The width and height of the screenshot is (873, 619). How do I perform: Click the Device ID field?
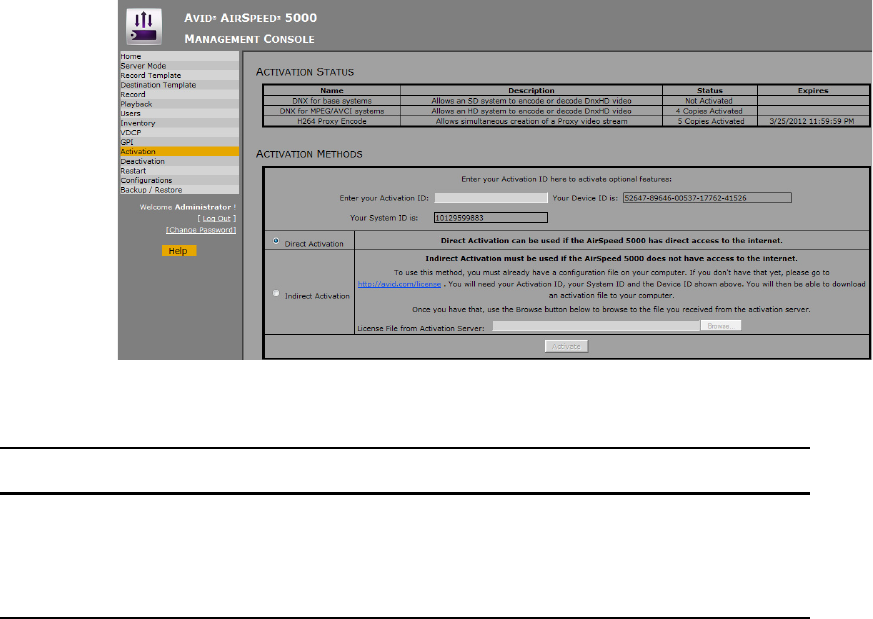coord(707,198)
